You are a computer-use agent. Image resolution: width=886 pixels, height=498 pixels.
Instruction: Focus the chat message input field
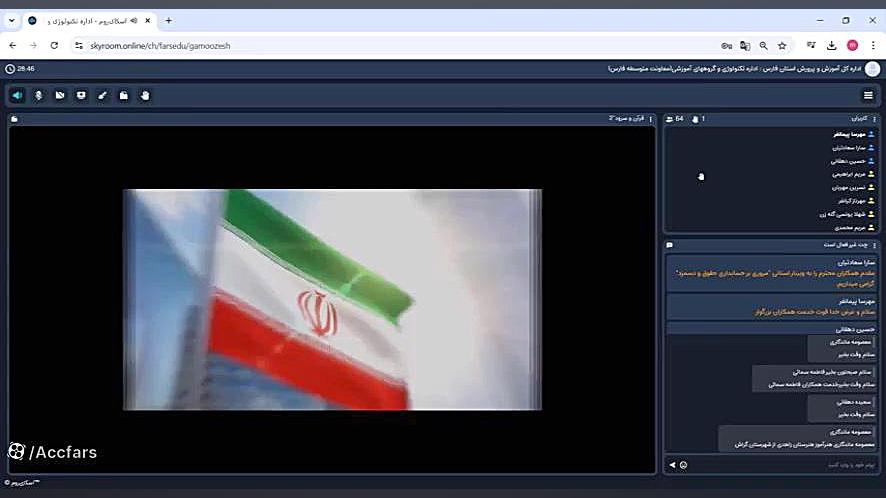coord(783,465)
